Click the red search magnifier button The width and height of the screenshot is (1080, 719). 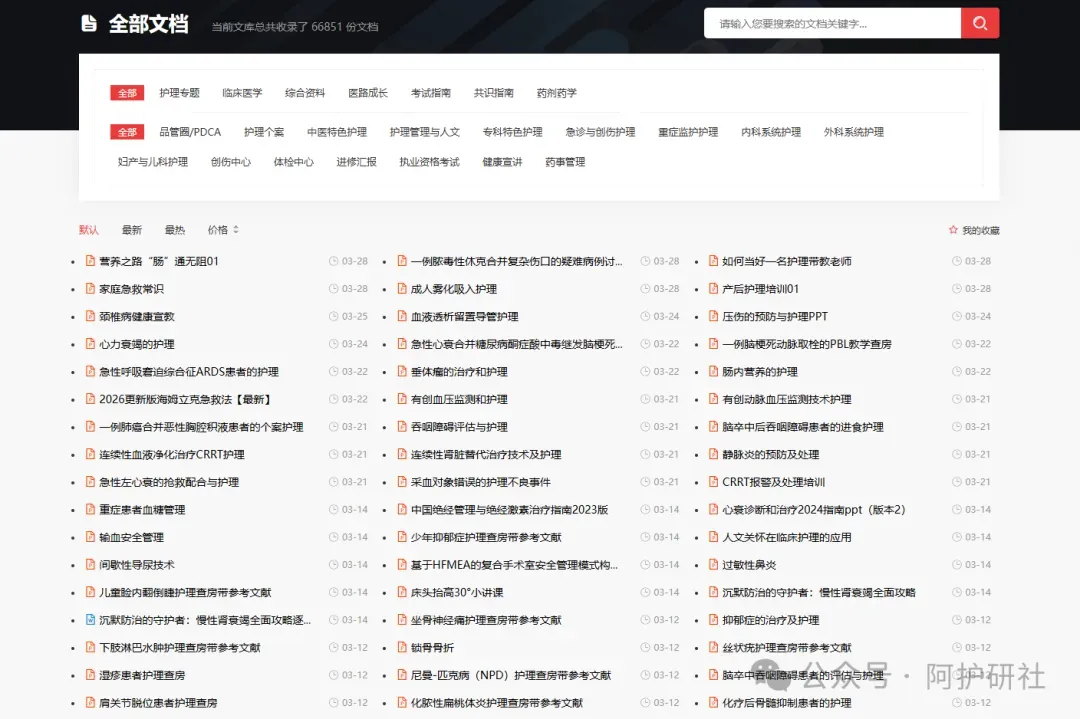click(x=979, y=23)
